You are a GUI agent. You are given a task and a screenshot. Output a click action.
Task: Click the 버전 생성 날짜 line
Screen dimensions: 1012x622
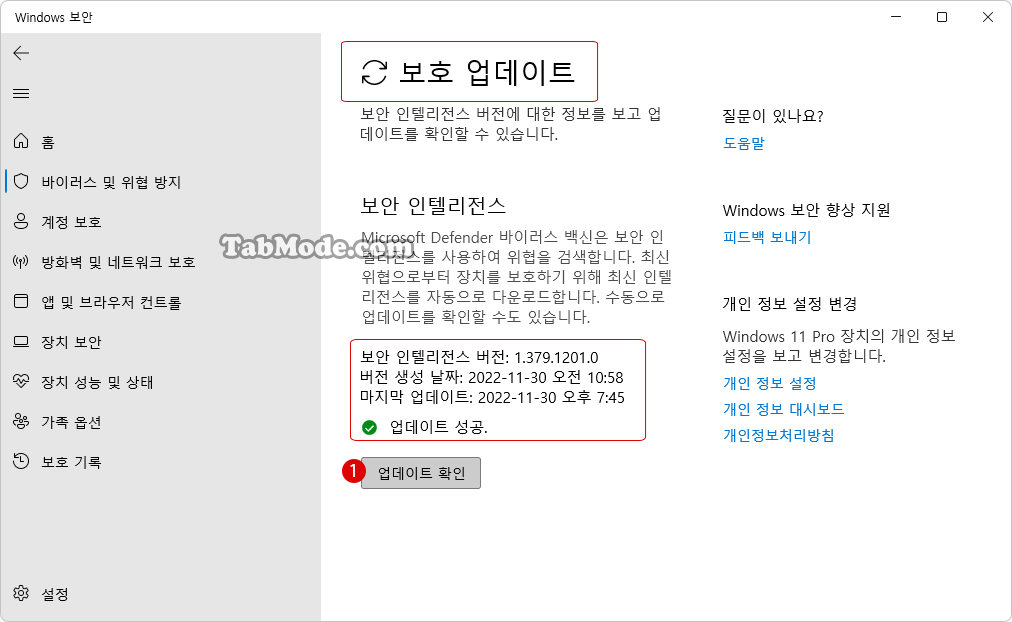point(492,377)
